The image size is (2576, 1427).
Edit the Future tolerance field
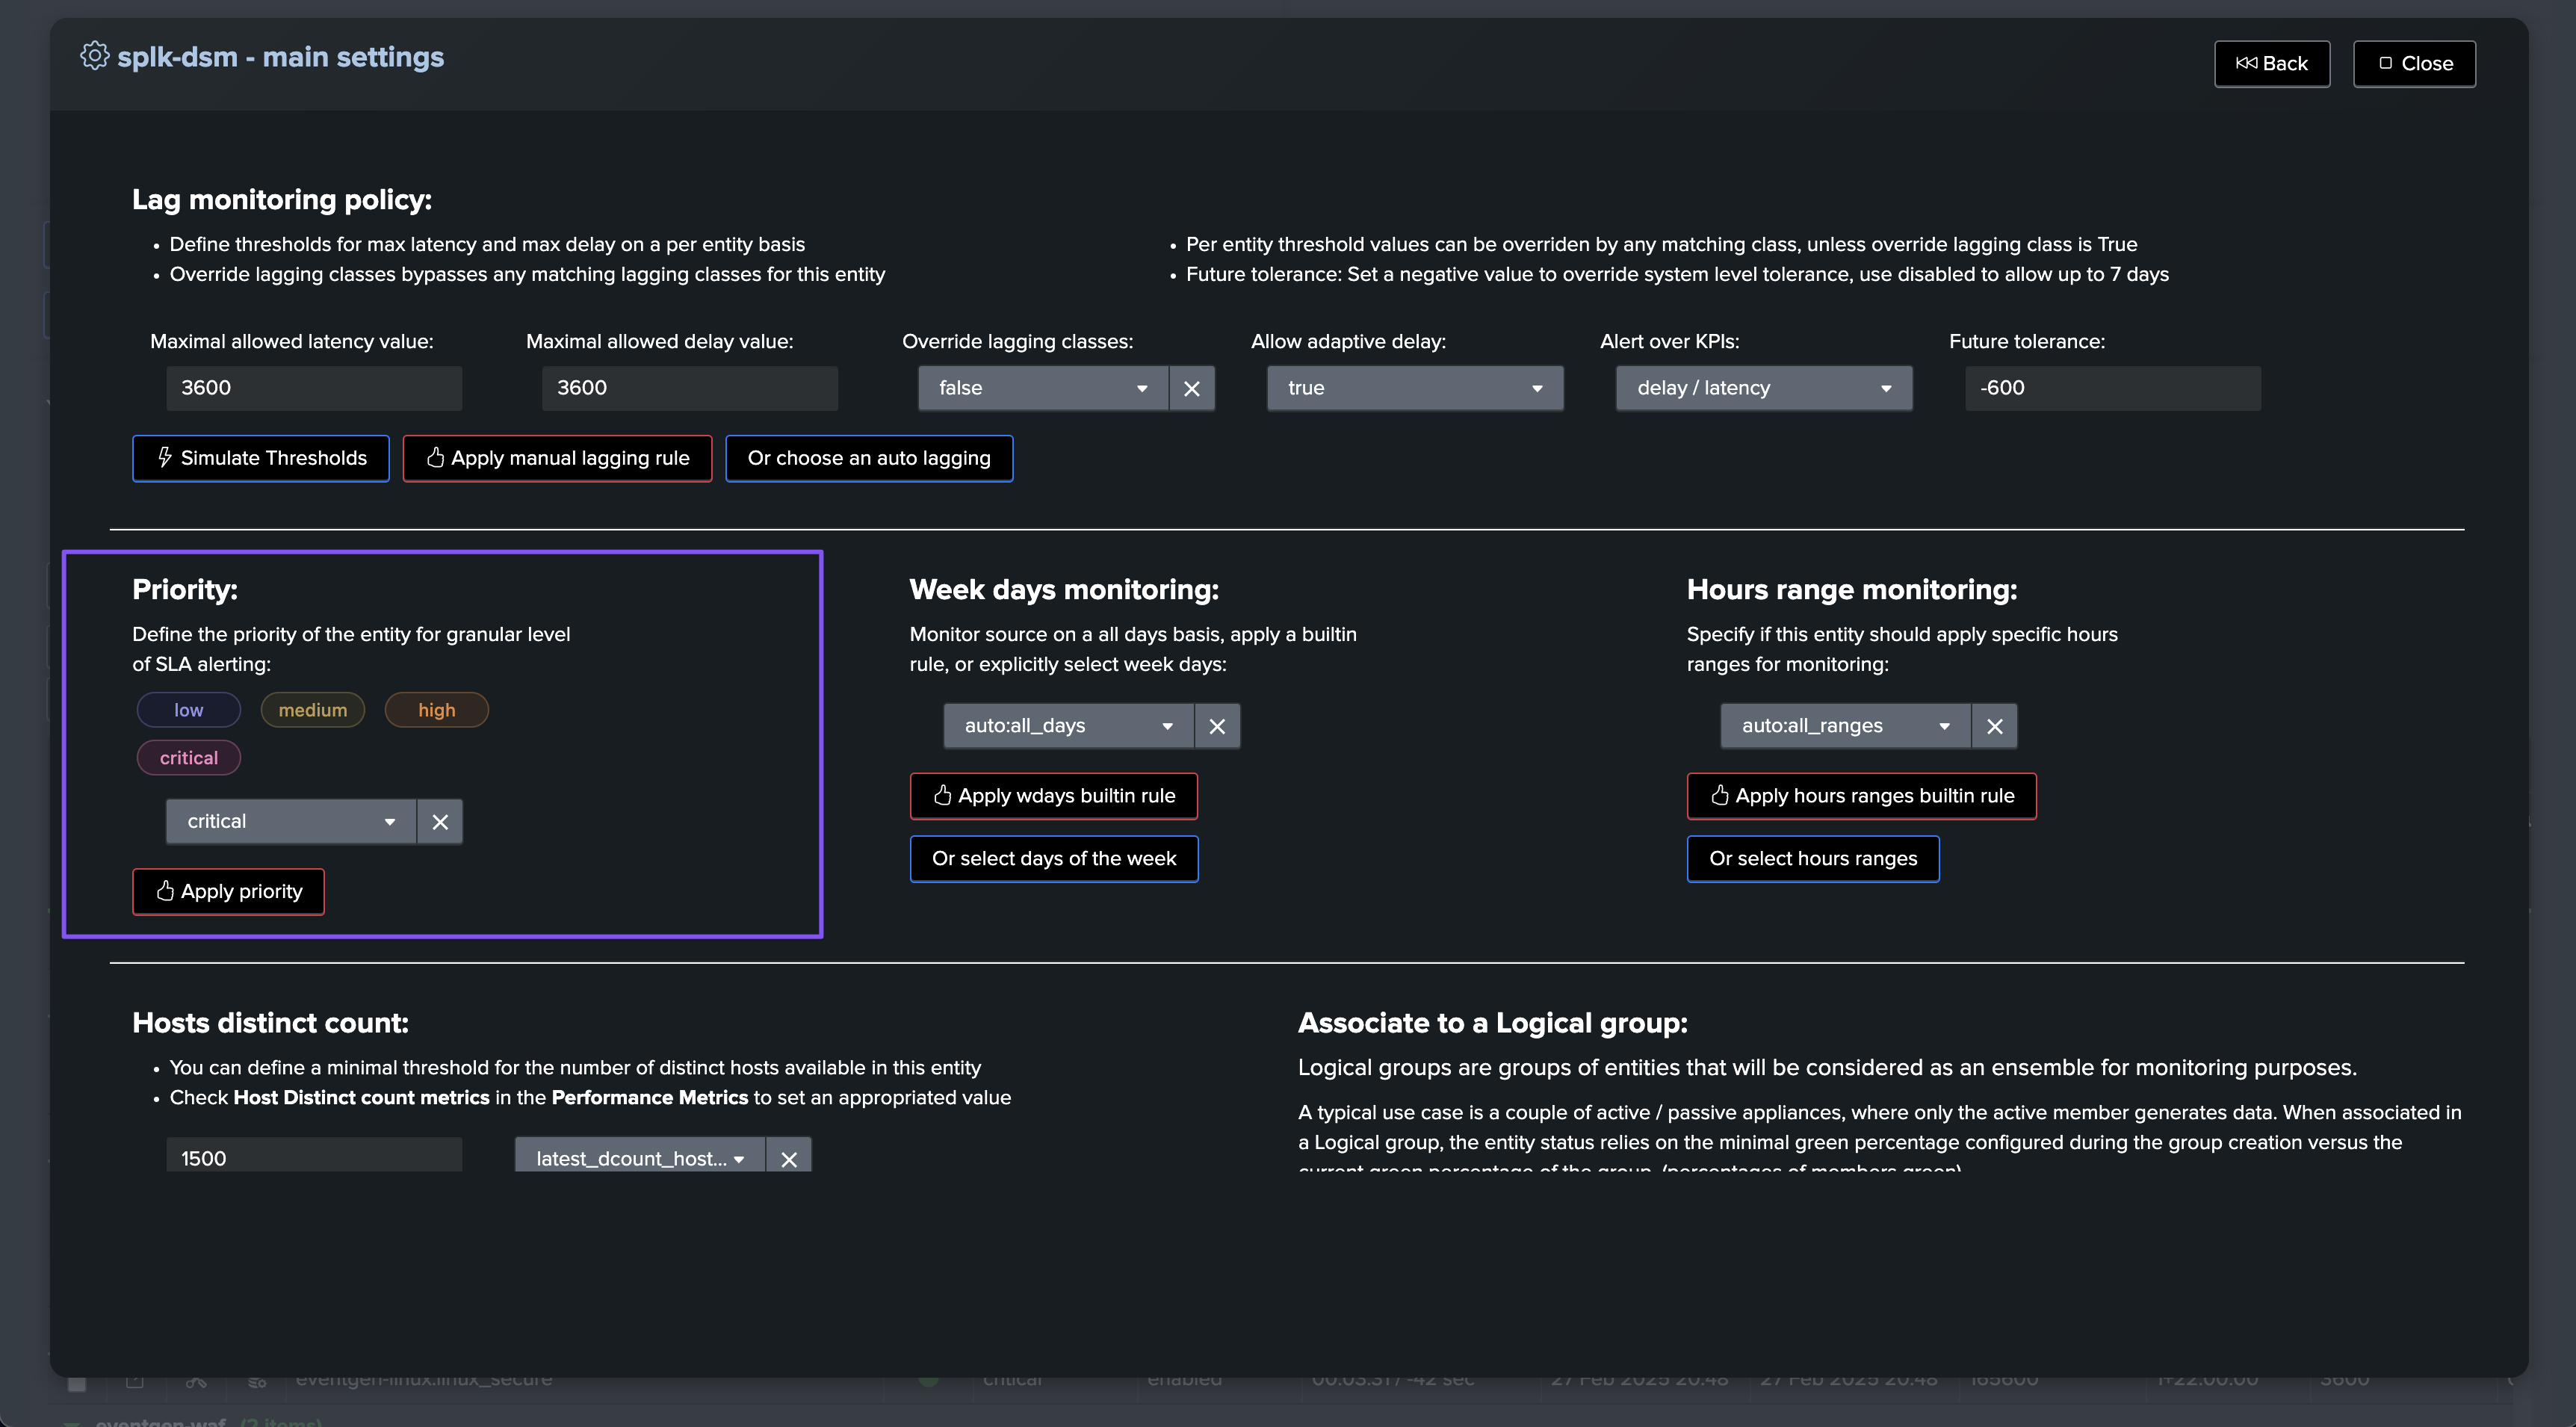2112,388
